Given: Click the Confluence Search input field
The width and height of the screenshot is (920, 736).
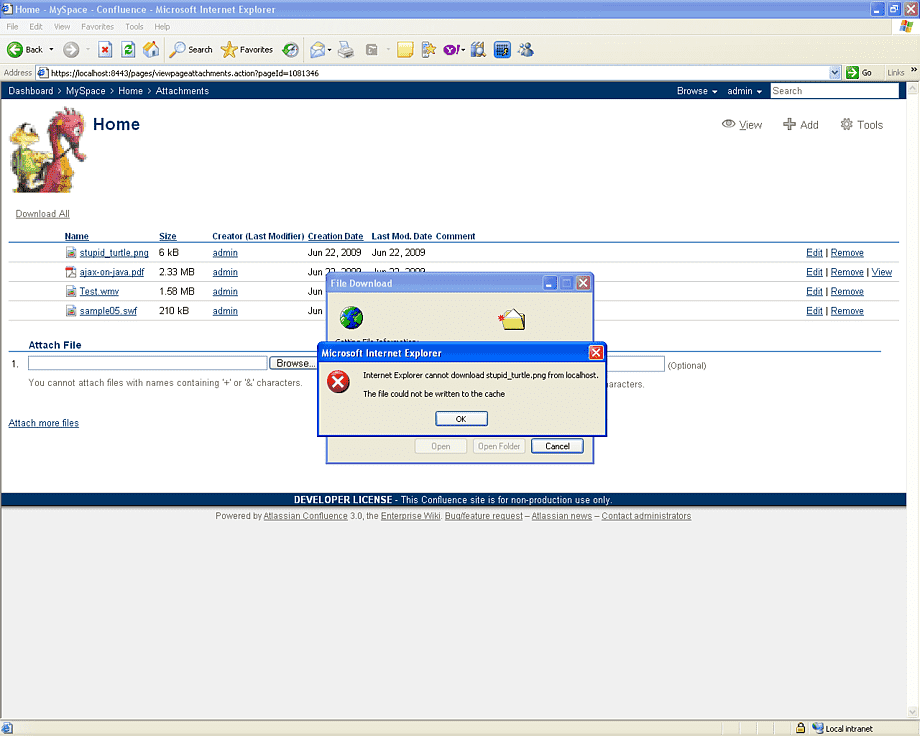Looking at the screenshot, I should [834, 91].
